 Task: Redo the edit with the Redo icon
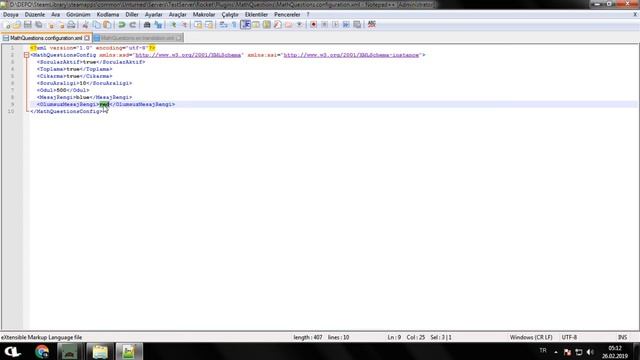[132, 25]
